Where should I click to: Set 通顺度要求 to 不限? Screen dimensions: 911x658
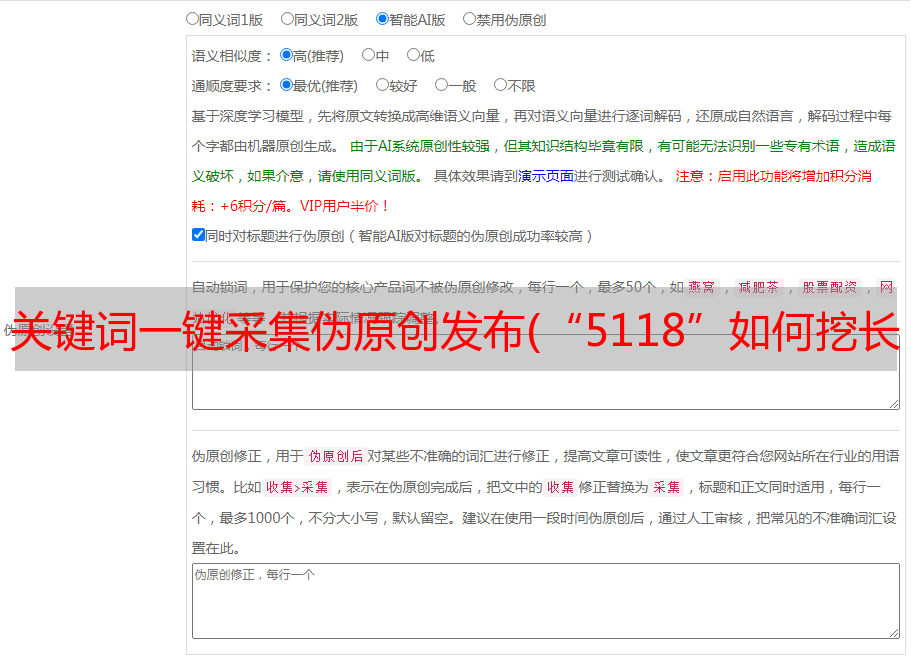[500, 85]
